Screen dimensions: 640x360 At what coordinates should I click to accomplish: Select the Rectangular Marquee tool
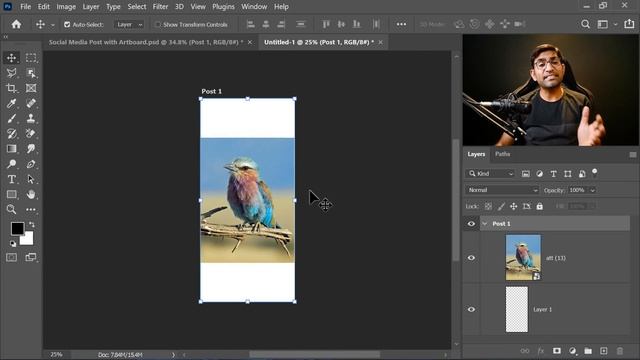coord(31,58)
